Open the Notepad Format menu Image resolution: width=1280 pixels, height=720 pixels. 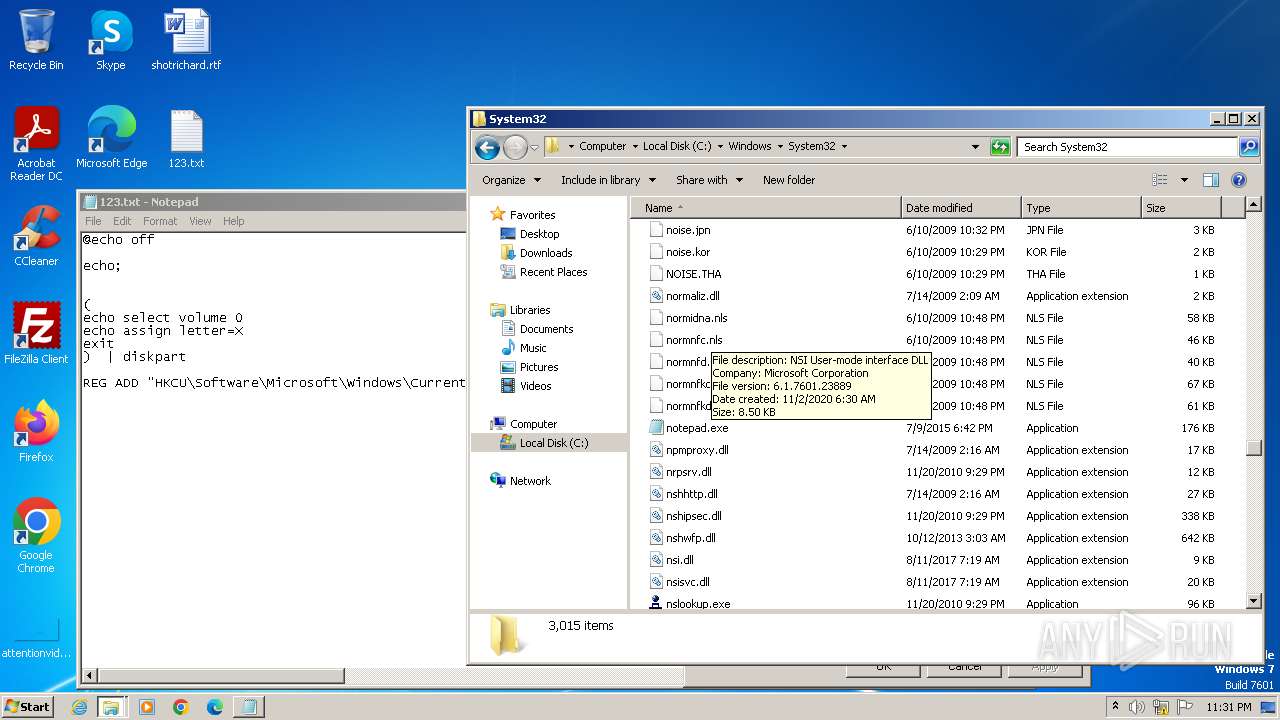[160, 221]
